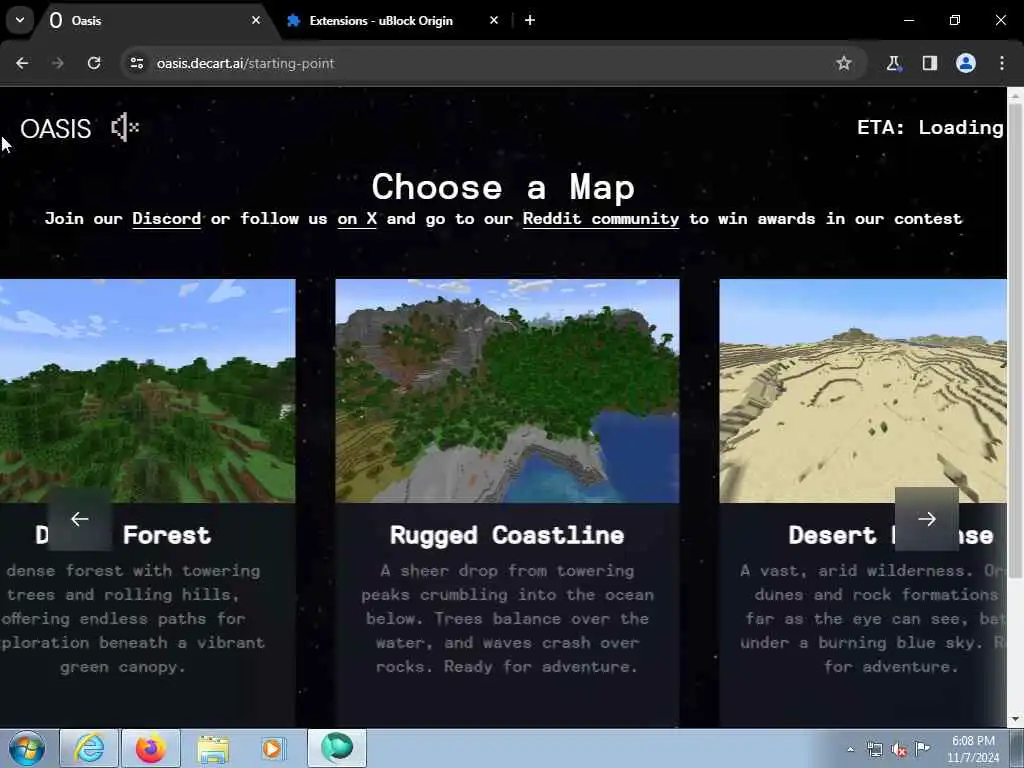This screenshot has height=768, width=1024.
Task: Open the Windows Start menu
Action: click(x=27, y=748)
